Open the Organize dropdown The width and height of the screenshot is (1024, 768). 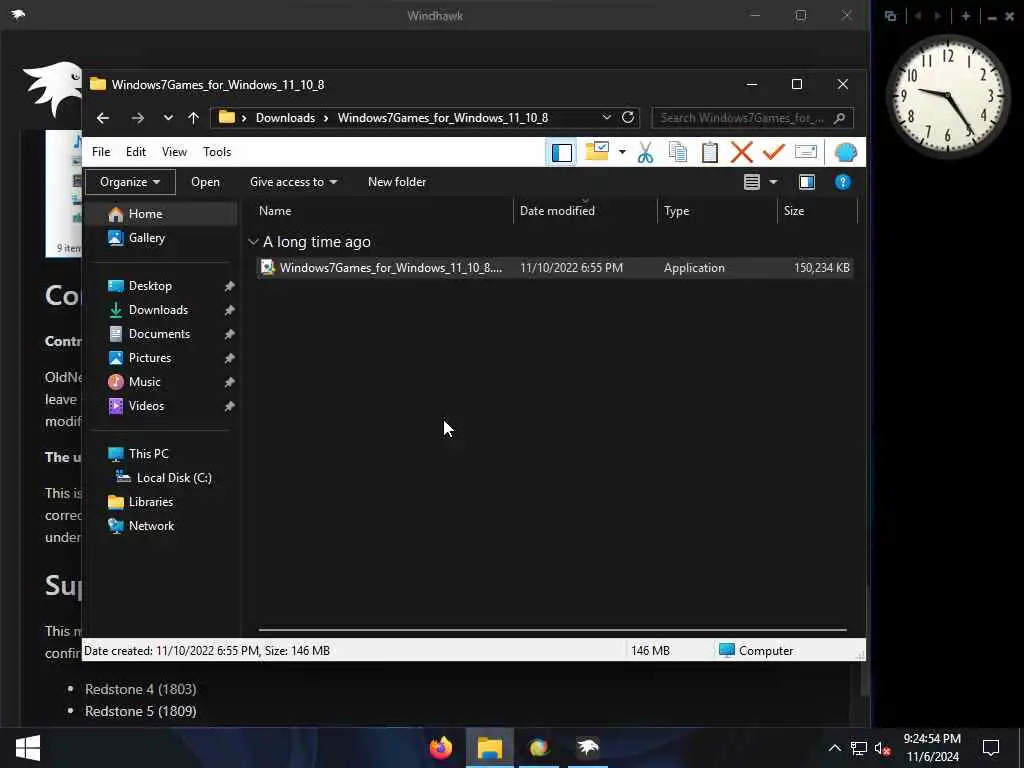click(130, 182)
